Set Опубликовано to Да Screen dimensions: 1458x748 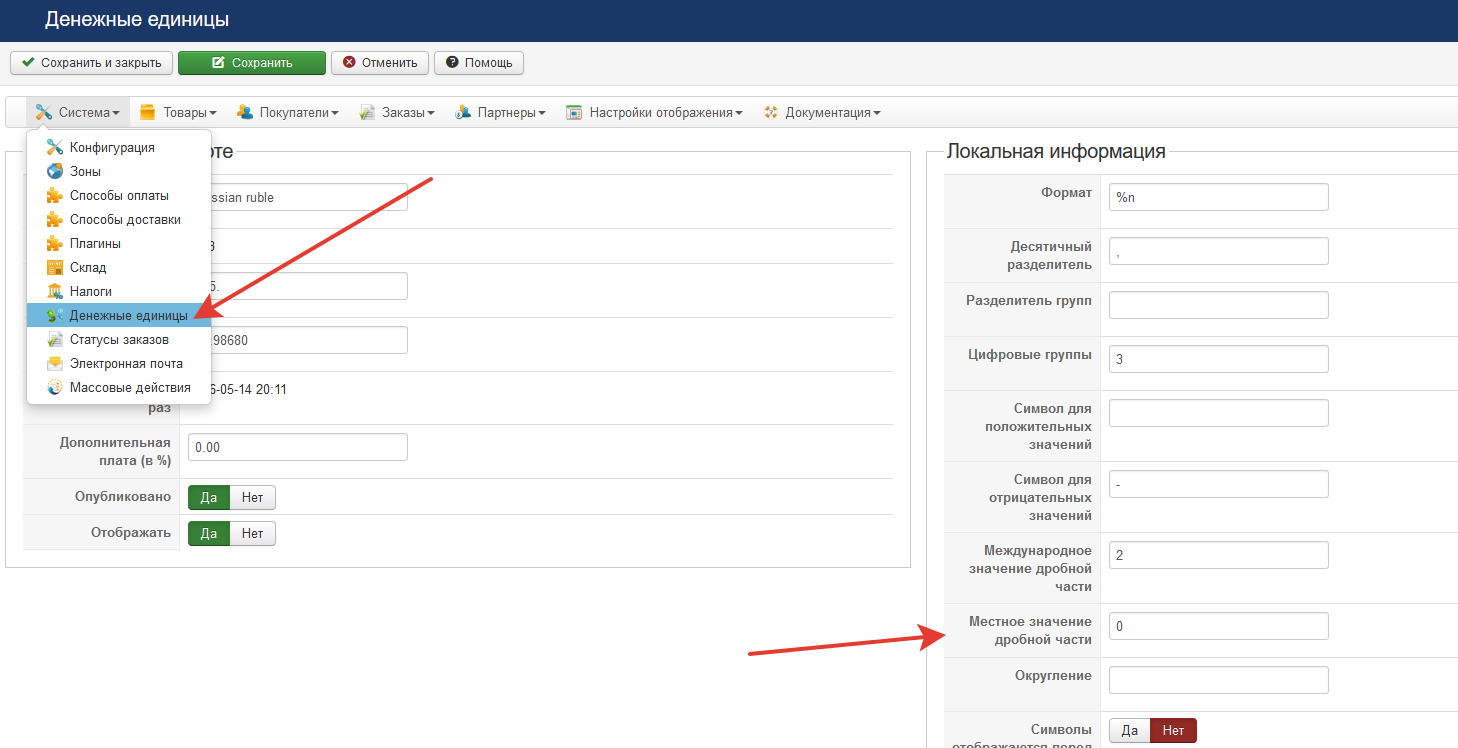tap(209, 497)
